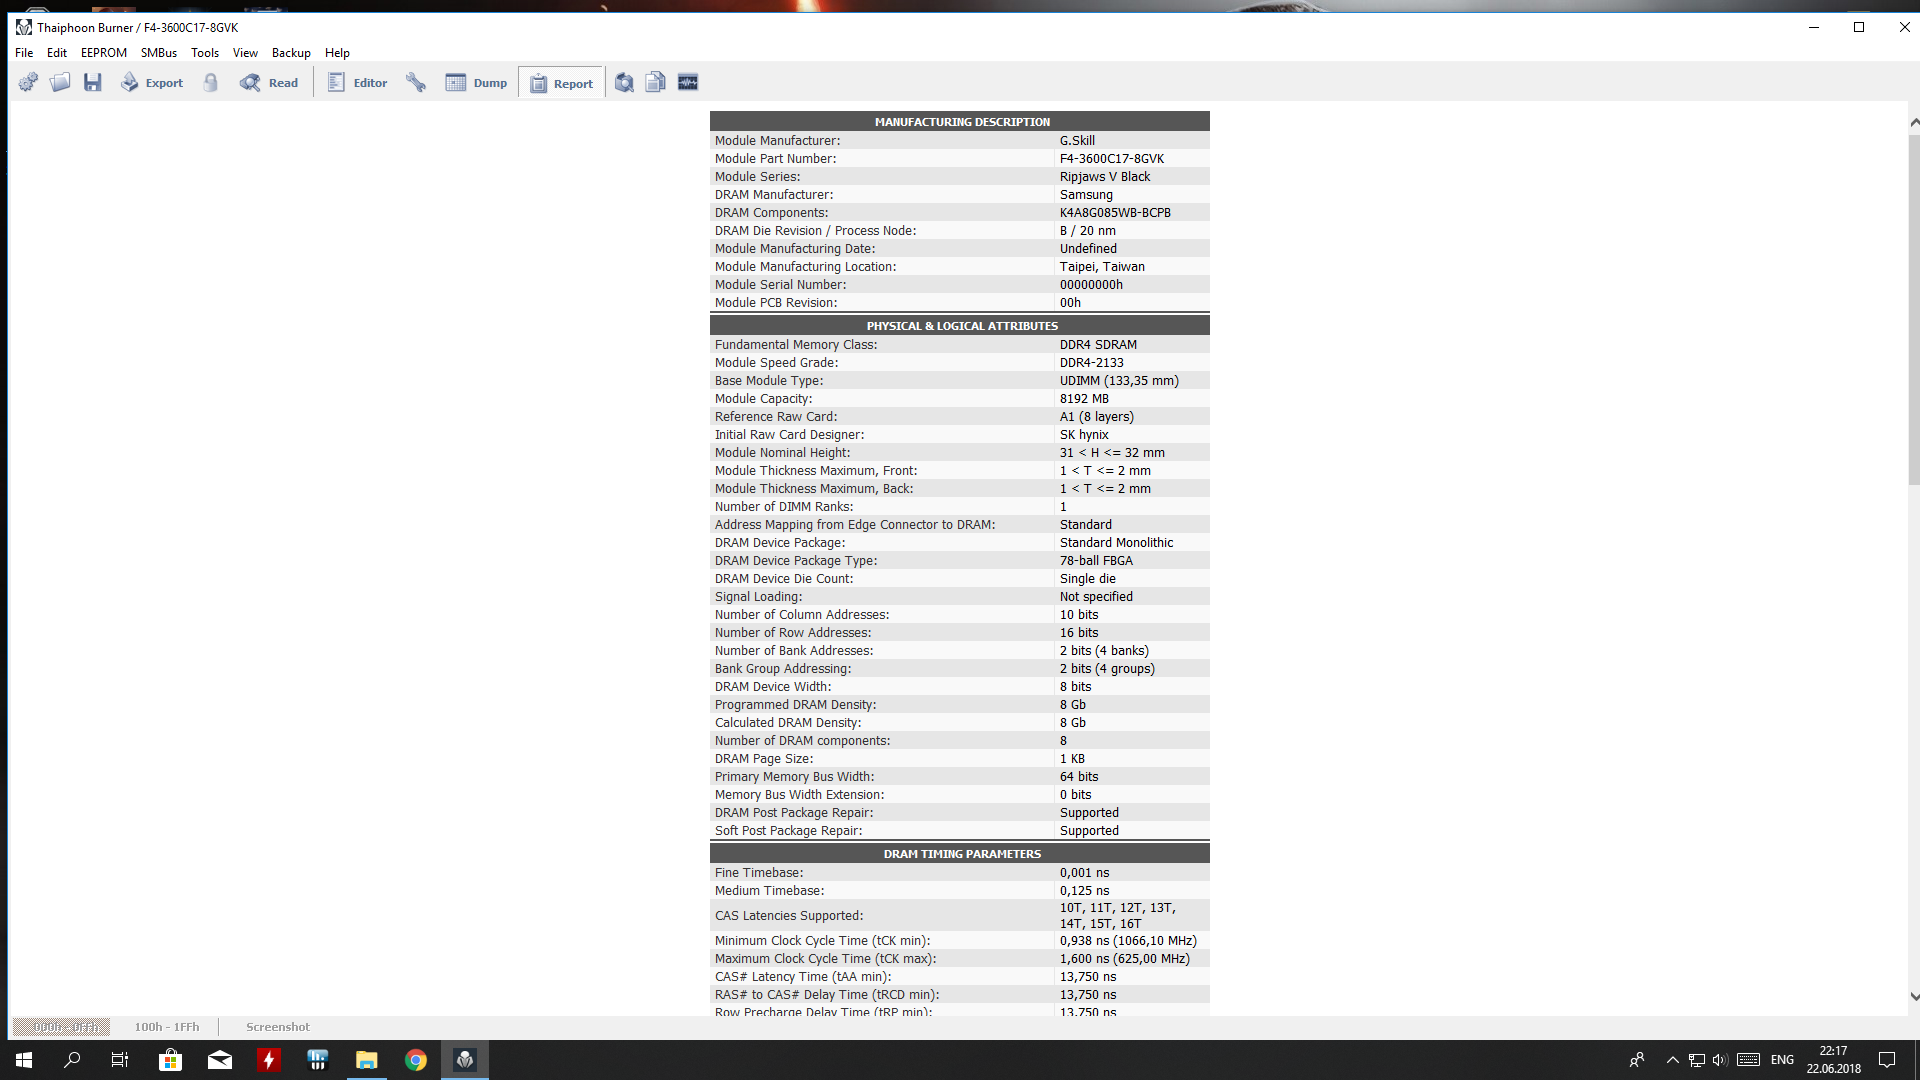Click the open folder toolbar icon
Screen dimensions: 1920x1080
point(60,83)
